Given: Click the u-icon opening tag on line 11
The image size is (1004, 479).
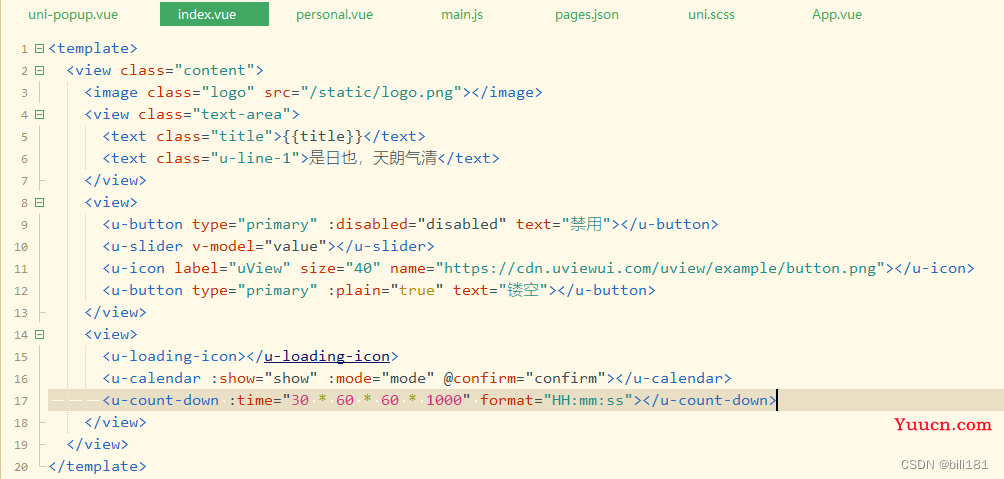Looking at the screenshot, I should point(134,268).
